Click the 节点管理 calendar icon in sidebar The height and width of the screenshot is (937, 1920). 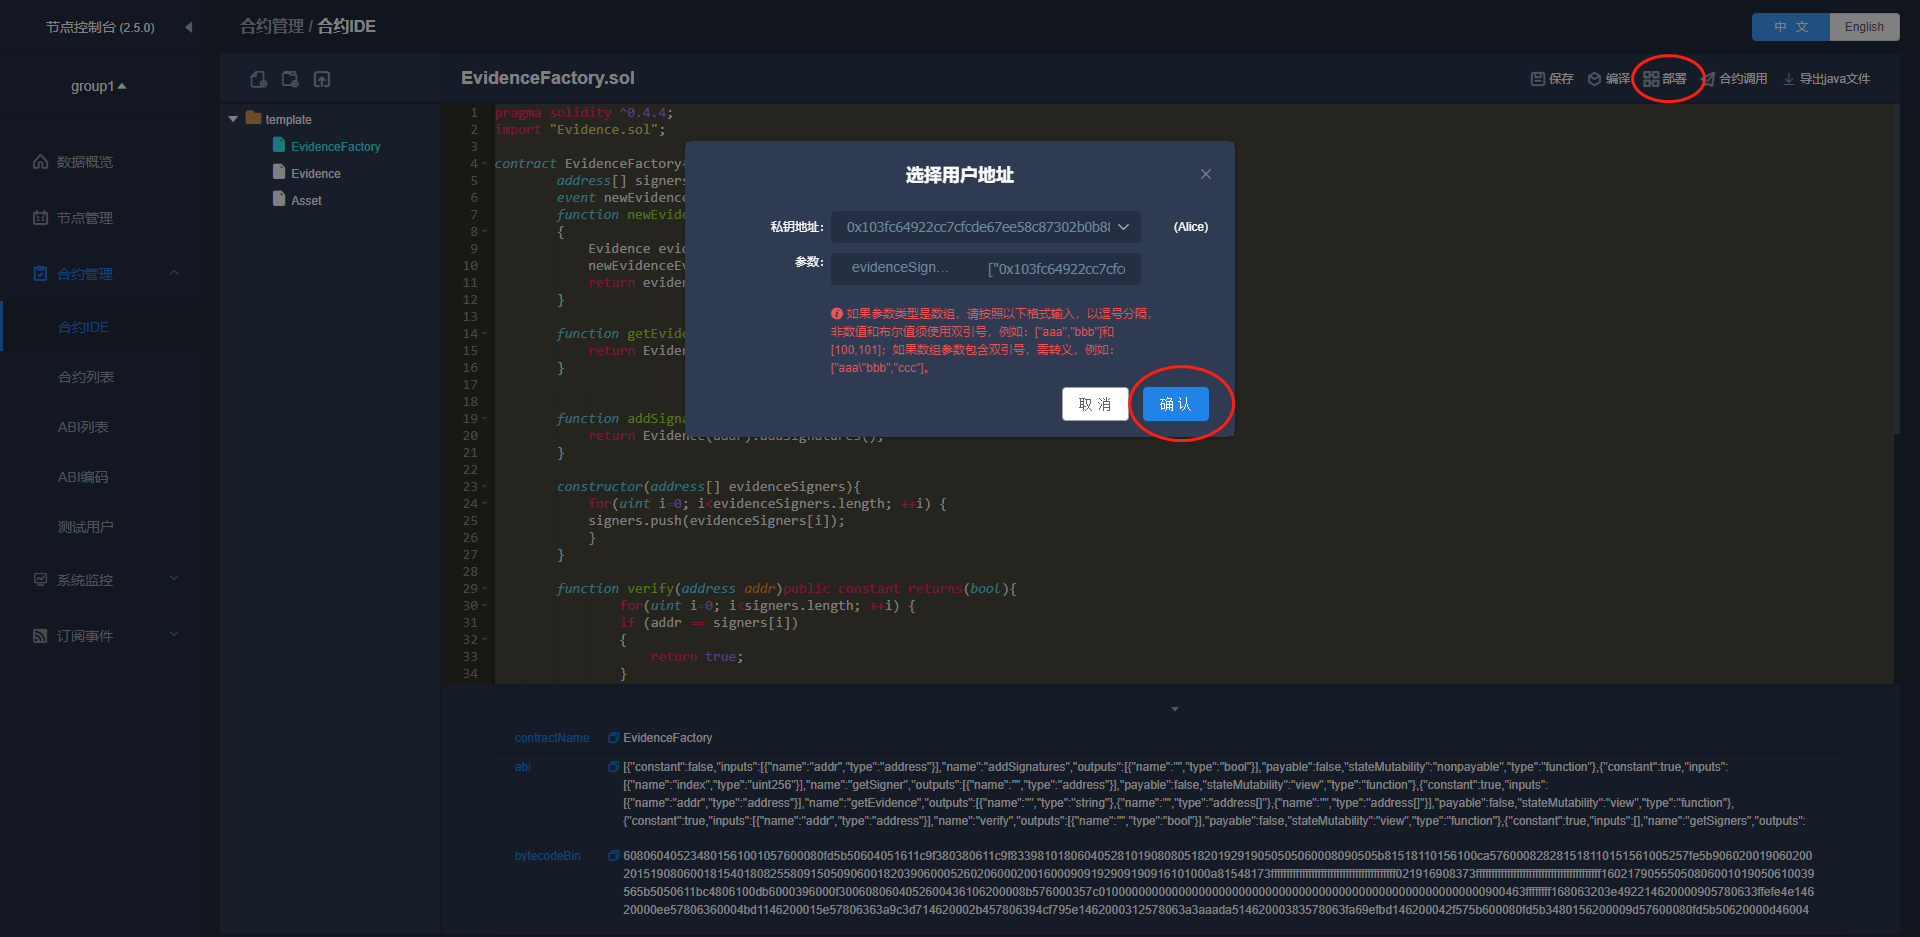click(x=40, y=218)
